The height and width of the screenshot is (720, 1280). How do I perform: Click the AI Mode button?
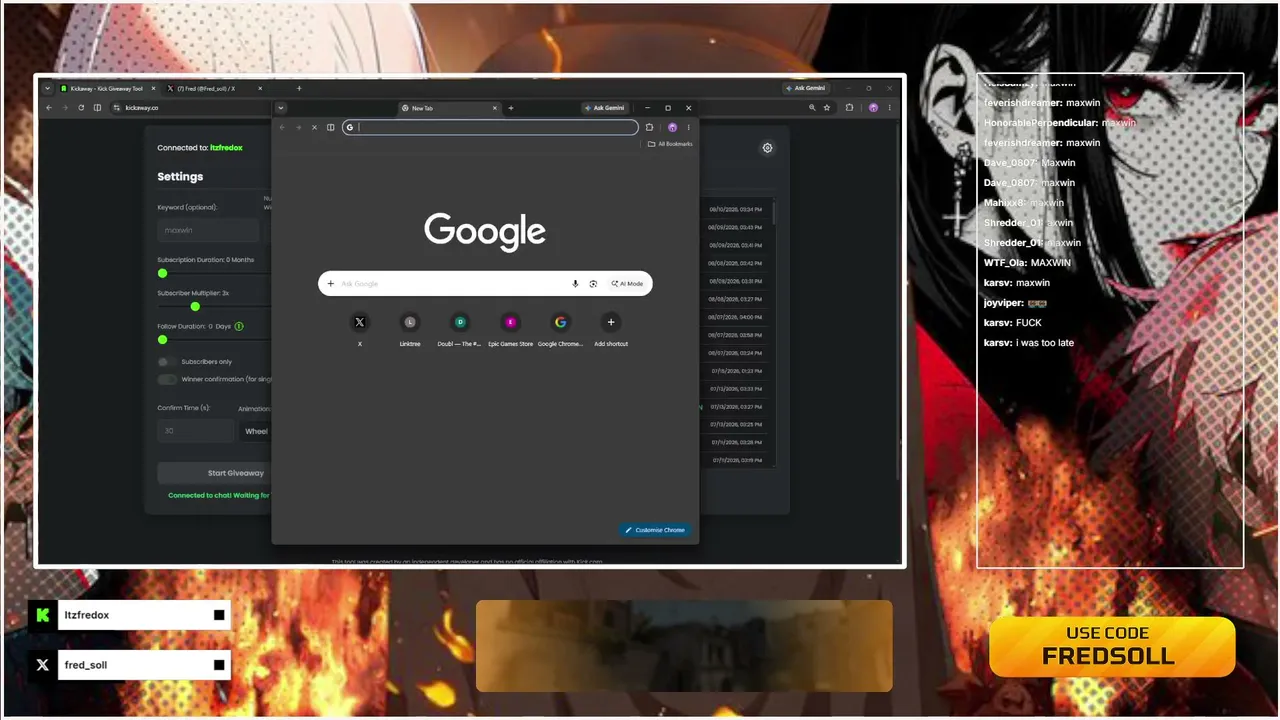(x=627, y=284)
